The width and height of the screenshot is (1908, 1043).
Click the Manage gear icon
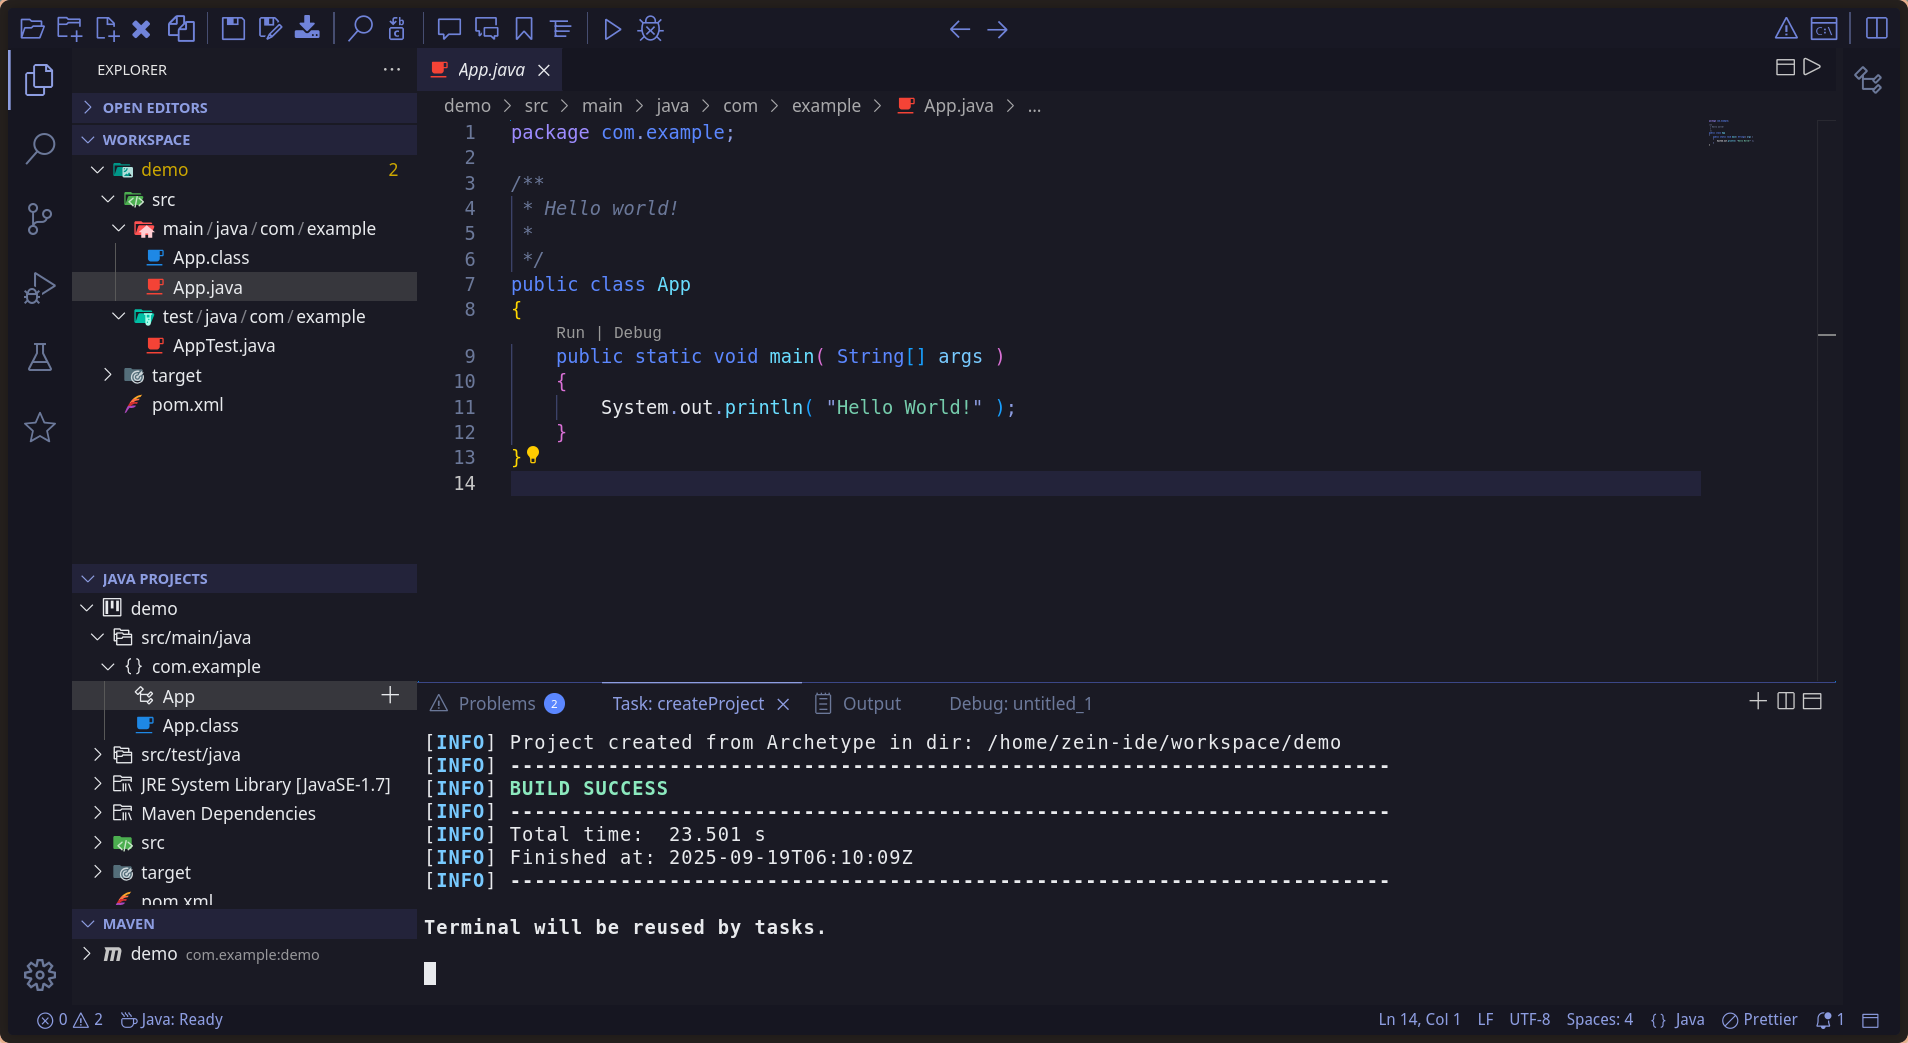tap(40, 974)
